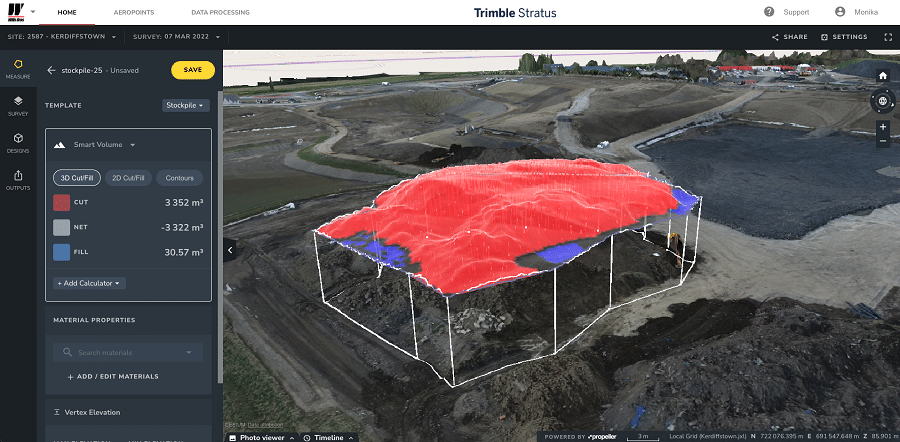This screenshot has height=442, width=900.
Task: Reset view with home icon
Action: (x=883, y=76)
